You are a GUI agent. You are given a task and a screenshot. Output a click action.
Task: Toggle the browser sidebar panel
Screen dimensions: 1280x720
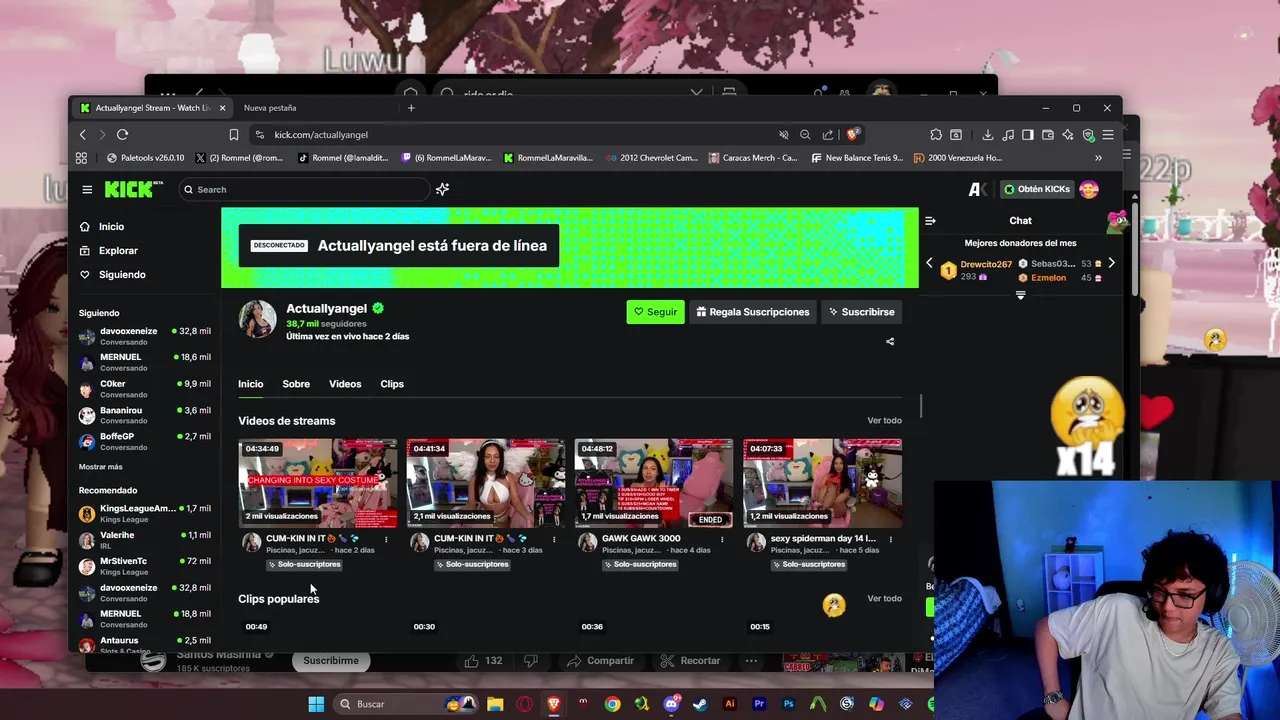1028,135
